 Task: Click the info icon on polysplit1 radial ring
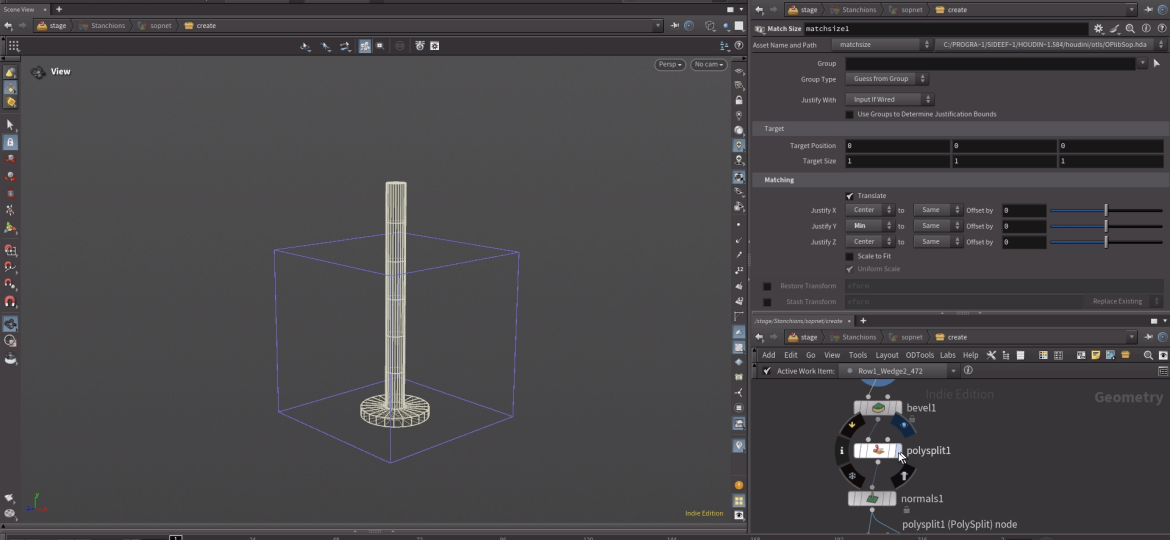[842, 451]
